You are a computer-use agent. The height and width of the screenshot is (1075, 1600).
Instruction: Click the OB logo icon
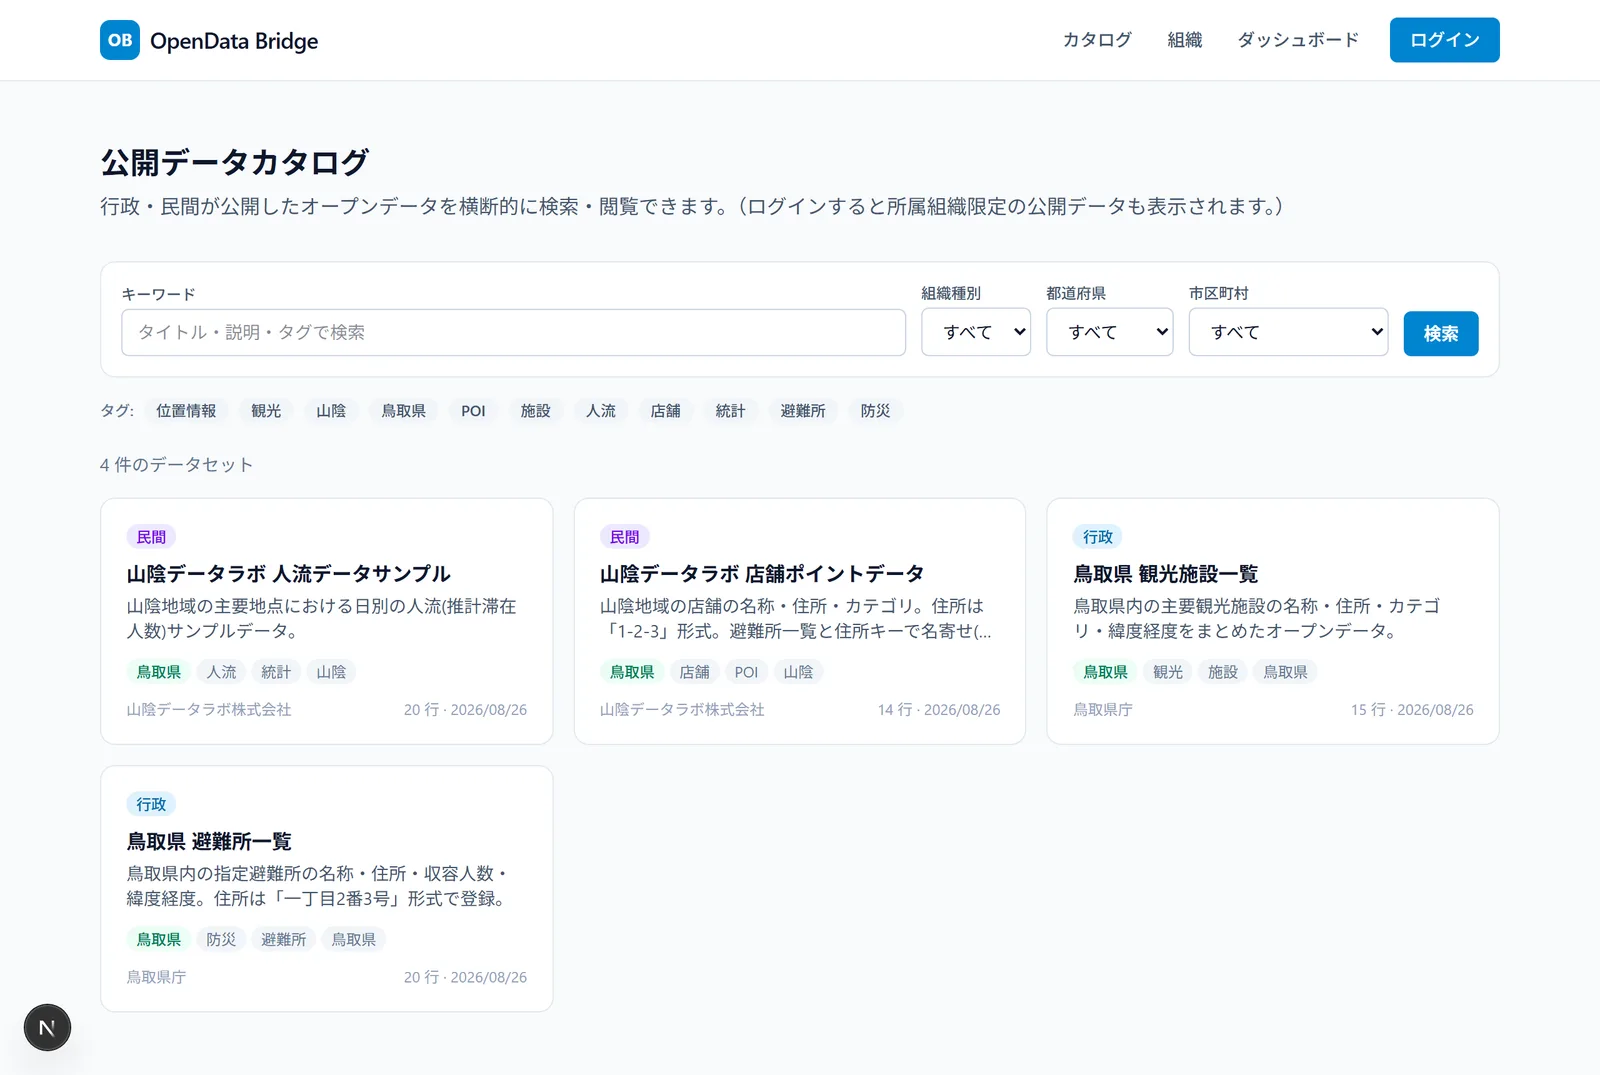pyautogui.click(x=120, y=40)
